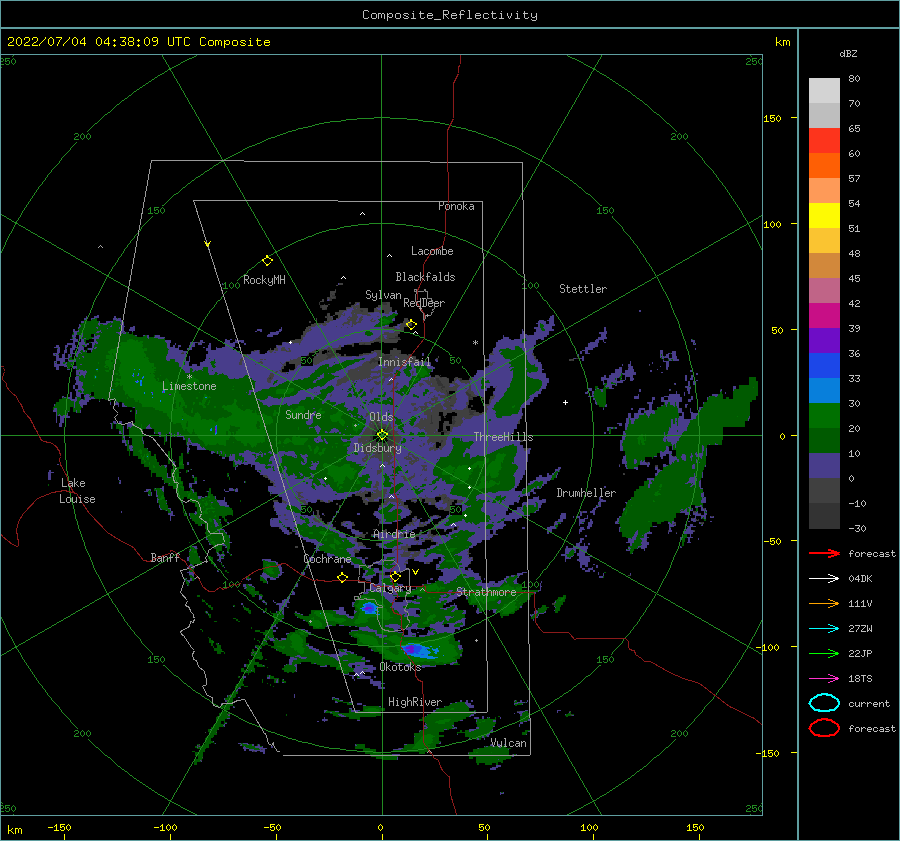The image size is (900, 841).
Task: Pick the green 22JP arrow symbol
Action: coord(824,653)
